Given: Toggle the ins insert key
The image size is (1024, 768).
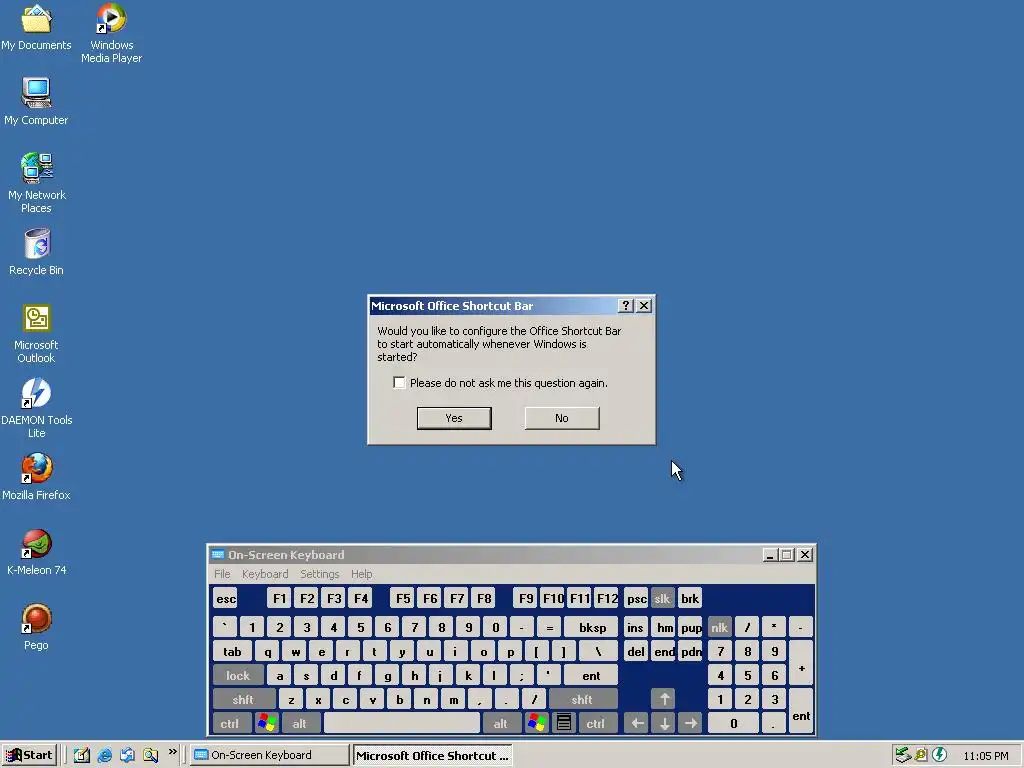Looking at the screenshot, I should point(635,627).
